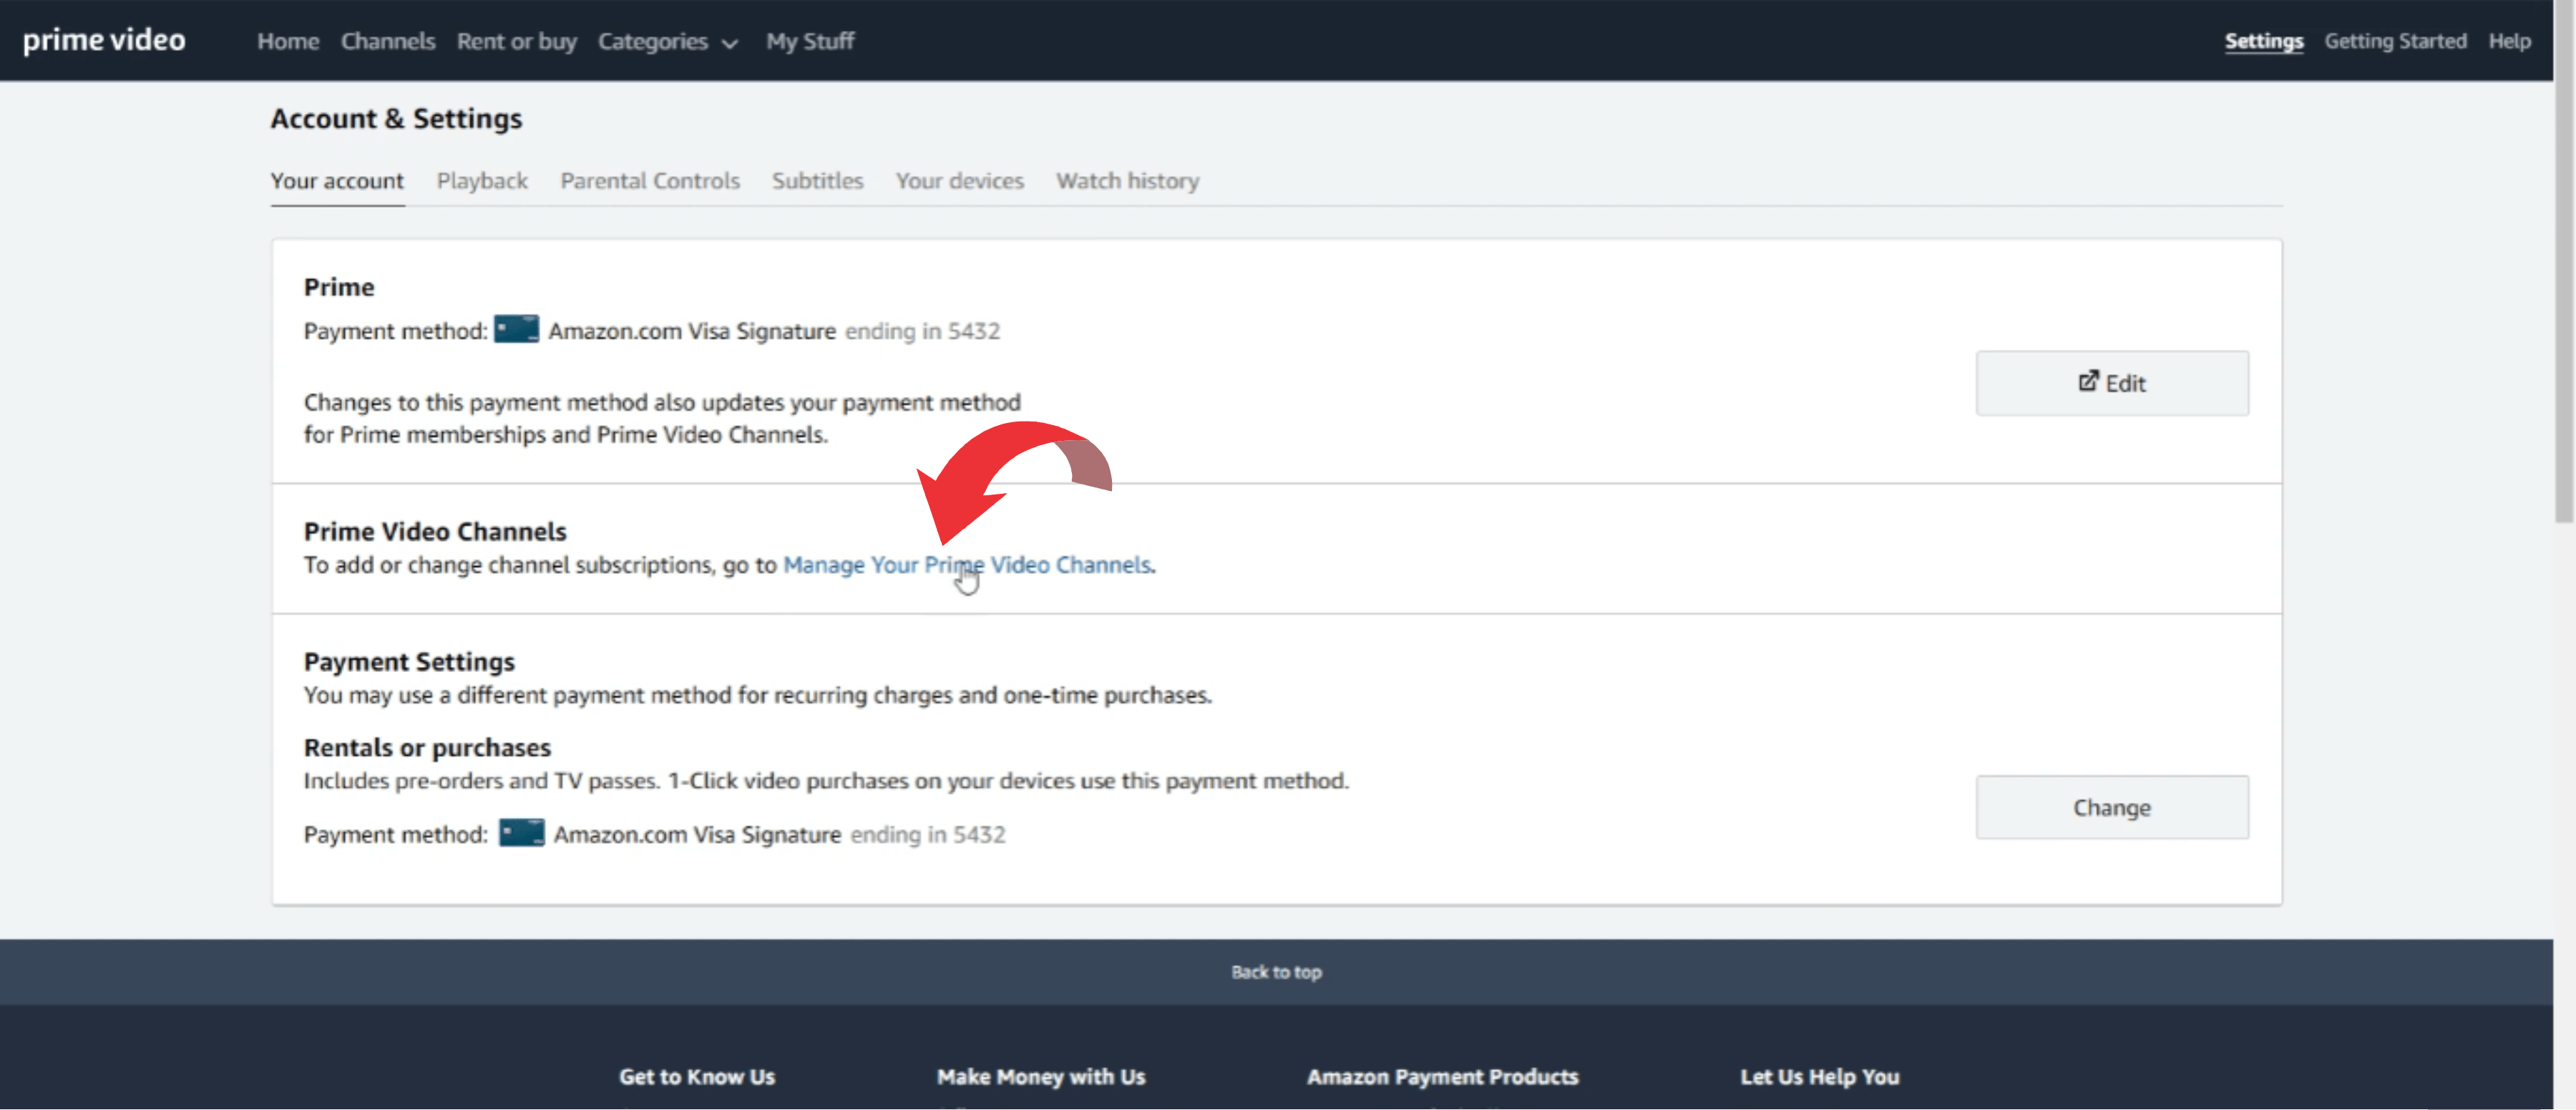View the Watch history tab
The width and height of the screenshot is (2576, 1110).
pos(1127,181)
